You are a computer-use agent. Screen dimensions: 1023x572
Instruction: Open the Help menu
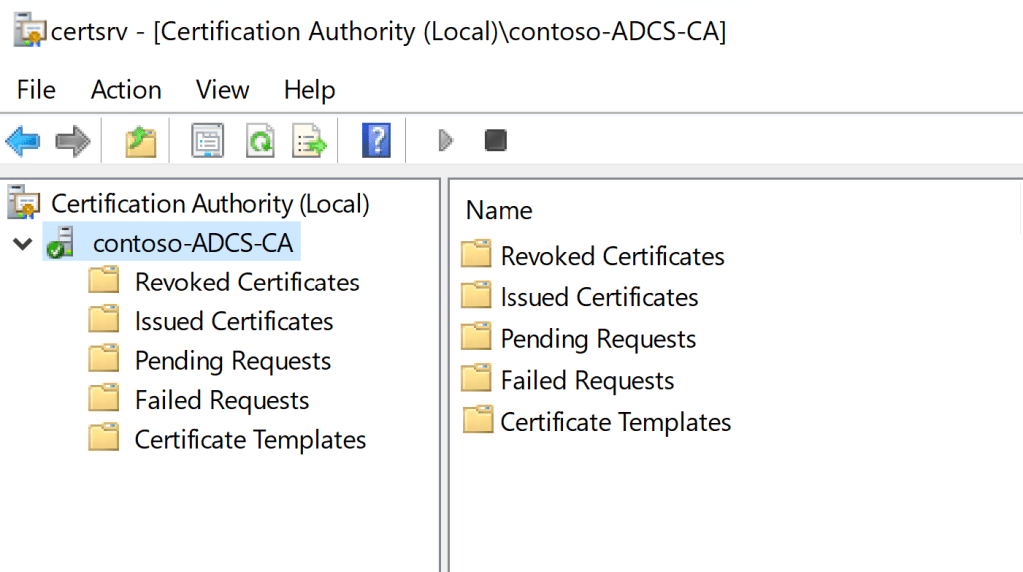[x=309, y=90]
